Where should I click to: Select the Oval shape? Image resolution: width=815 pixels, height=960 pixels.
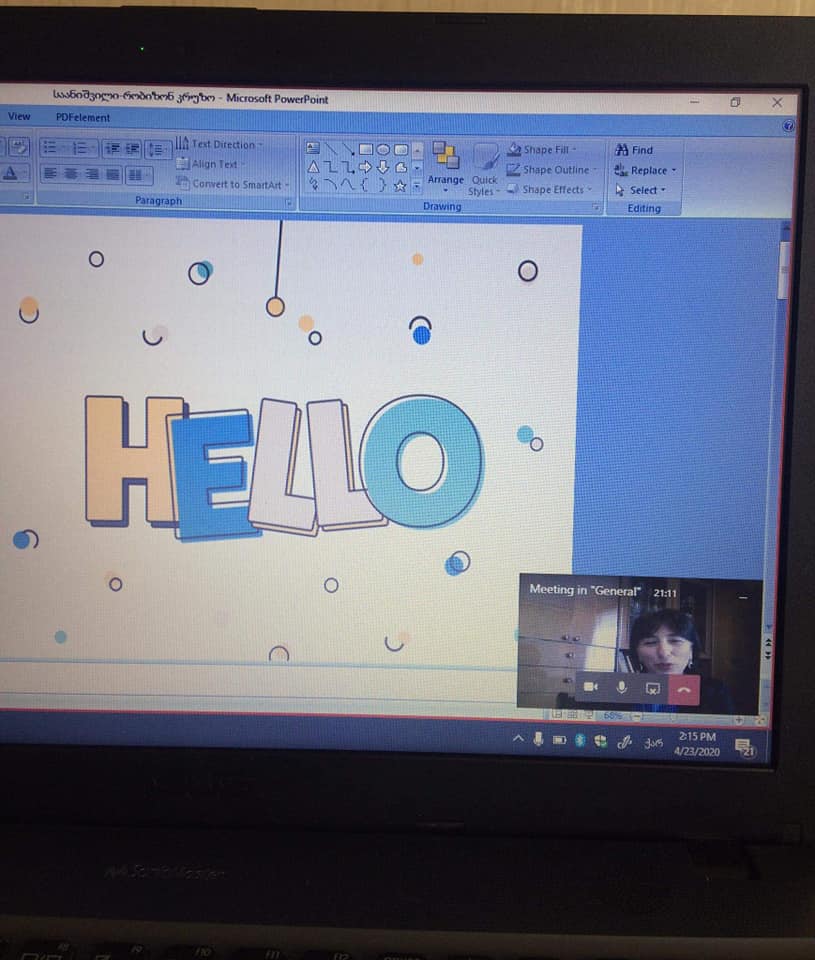(383, 149)
